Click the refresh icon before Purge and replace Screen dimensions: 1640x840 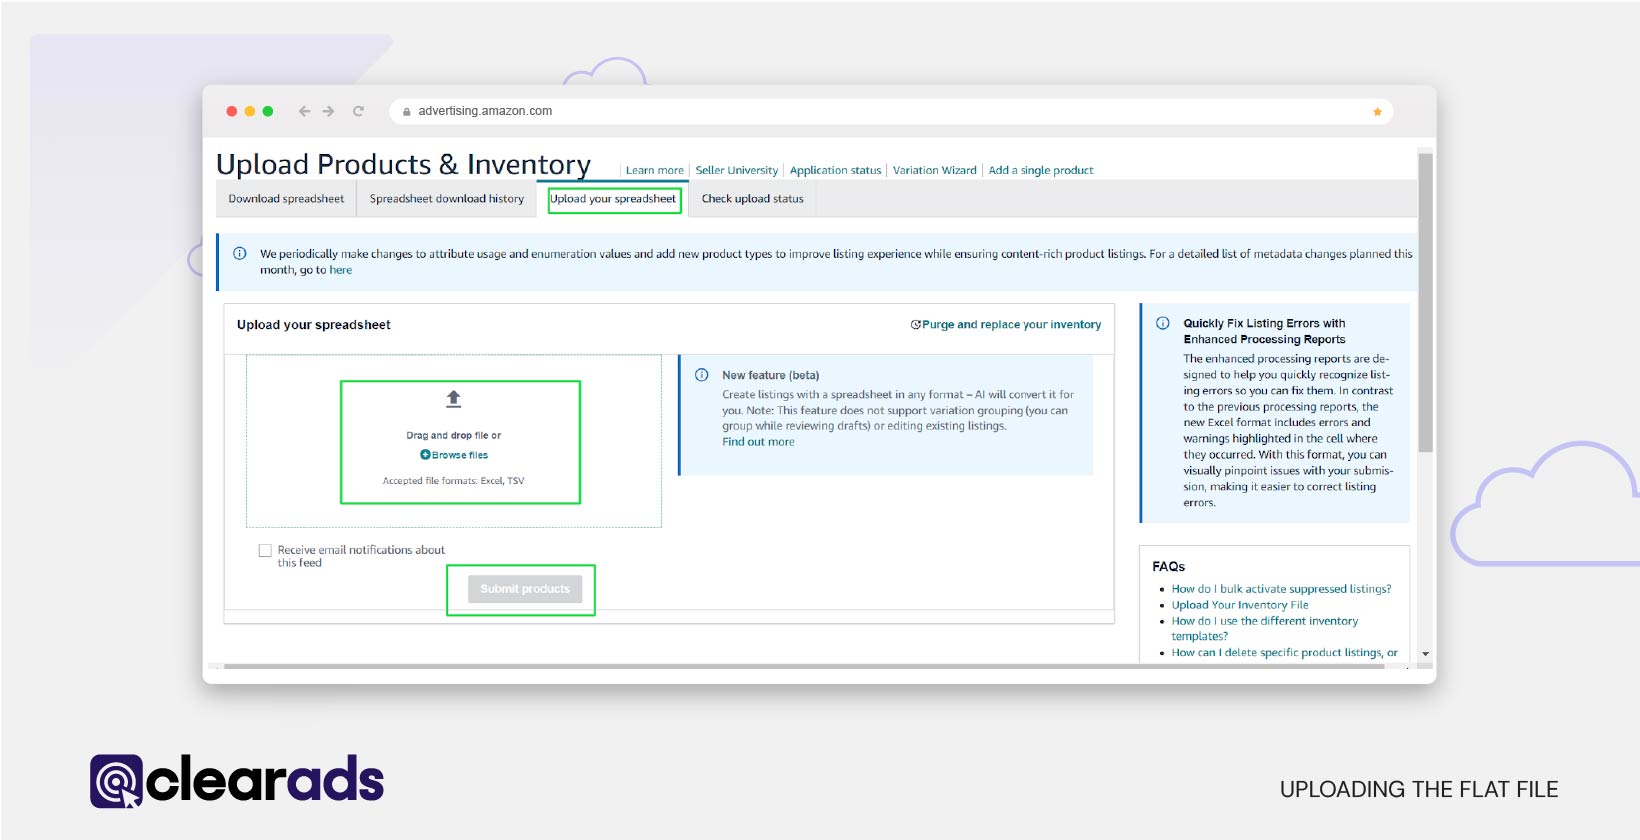pos(915,325)
